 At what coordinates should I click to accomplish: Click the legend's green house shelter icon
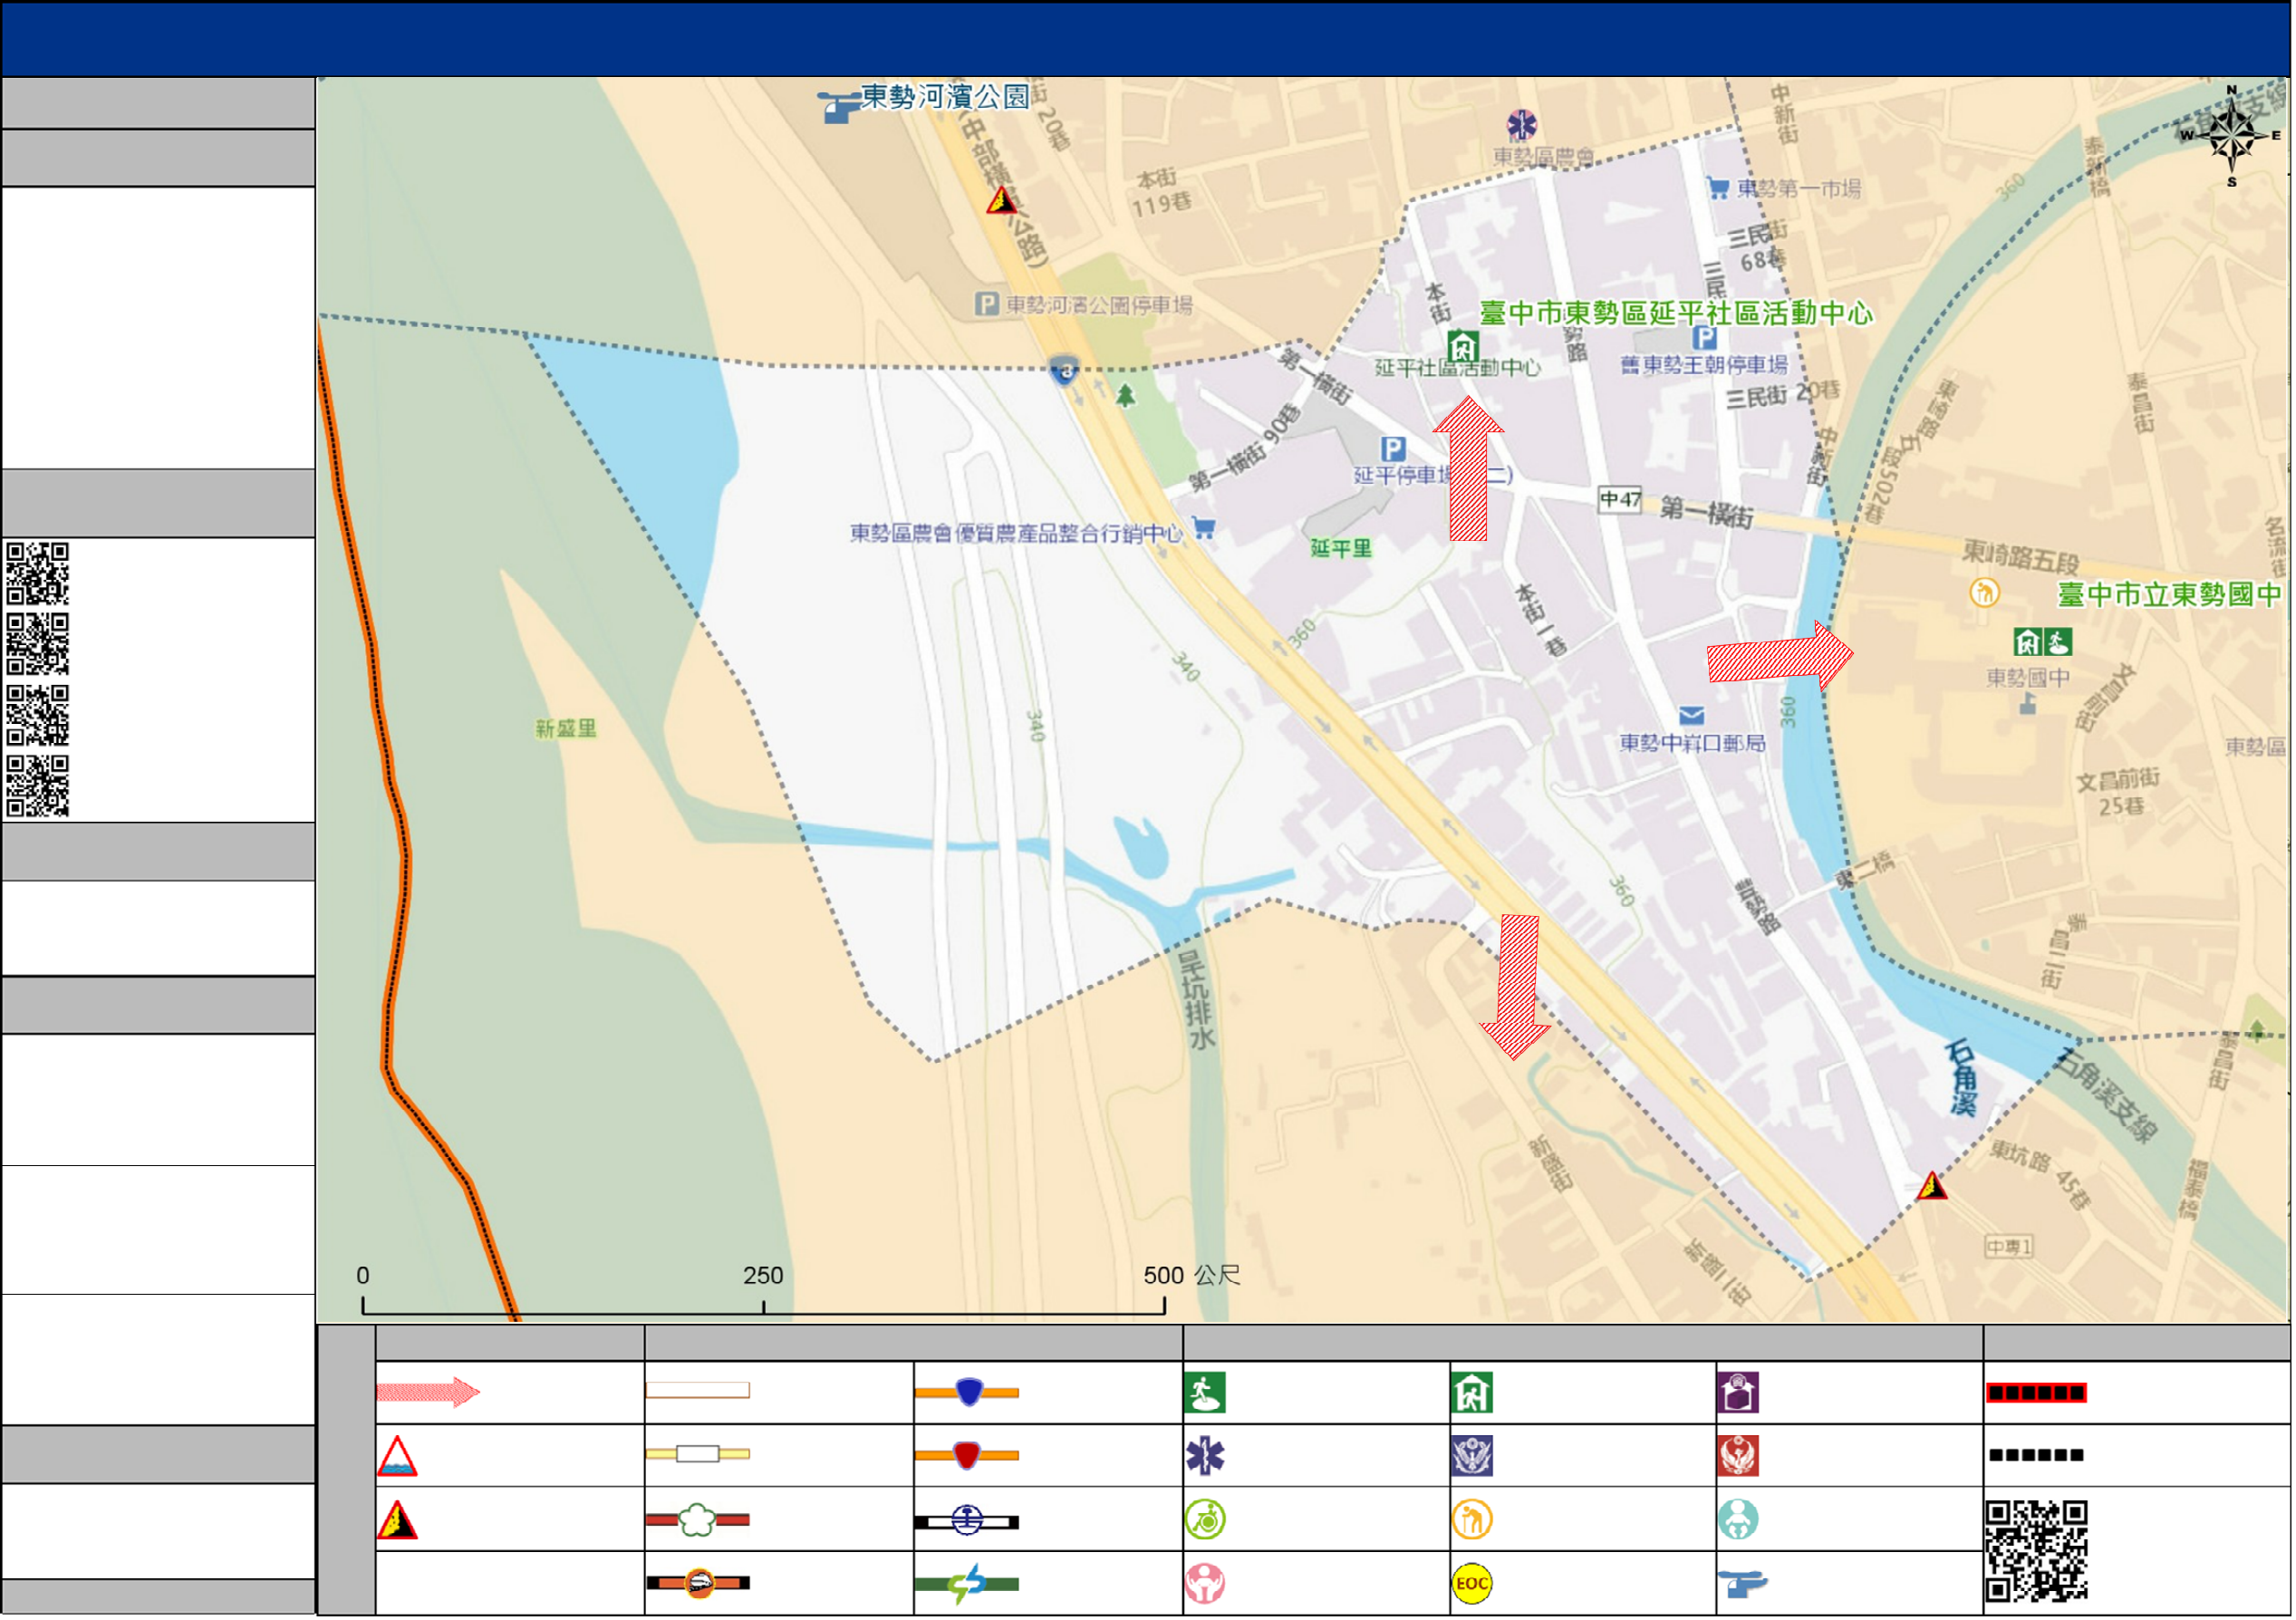pyautogui.click(x=1472, y=1393)
